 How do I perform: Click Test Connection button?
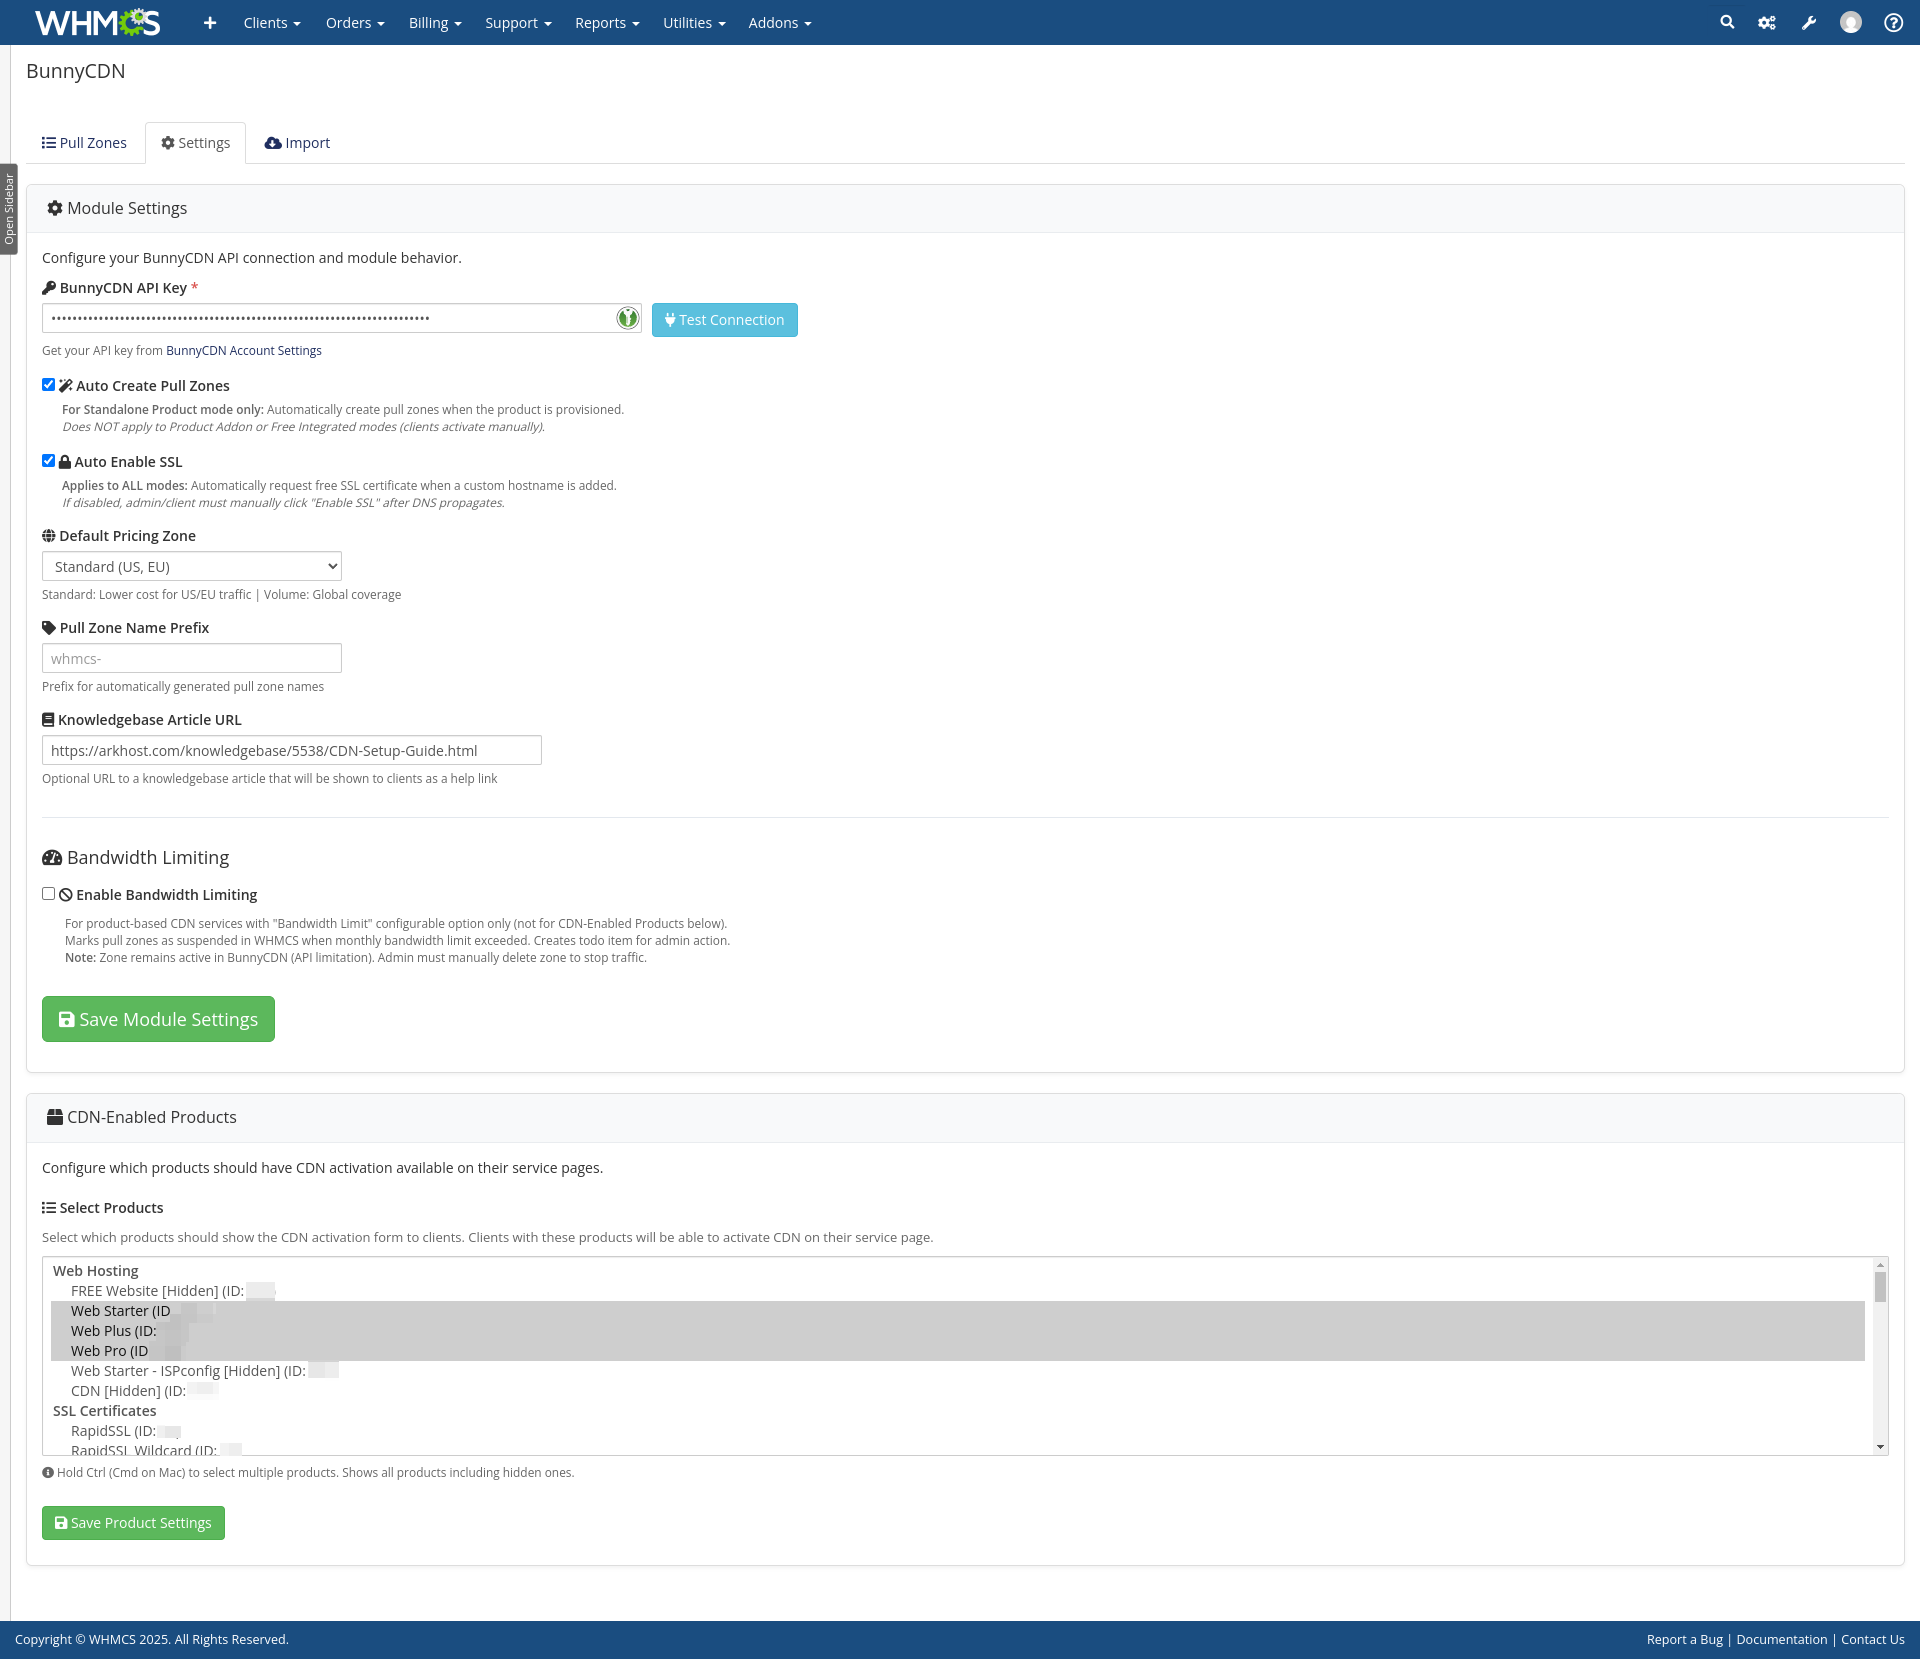pyautogui.click(x=724, y=320)
